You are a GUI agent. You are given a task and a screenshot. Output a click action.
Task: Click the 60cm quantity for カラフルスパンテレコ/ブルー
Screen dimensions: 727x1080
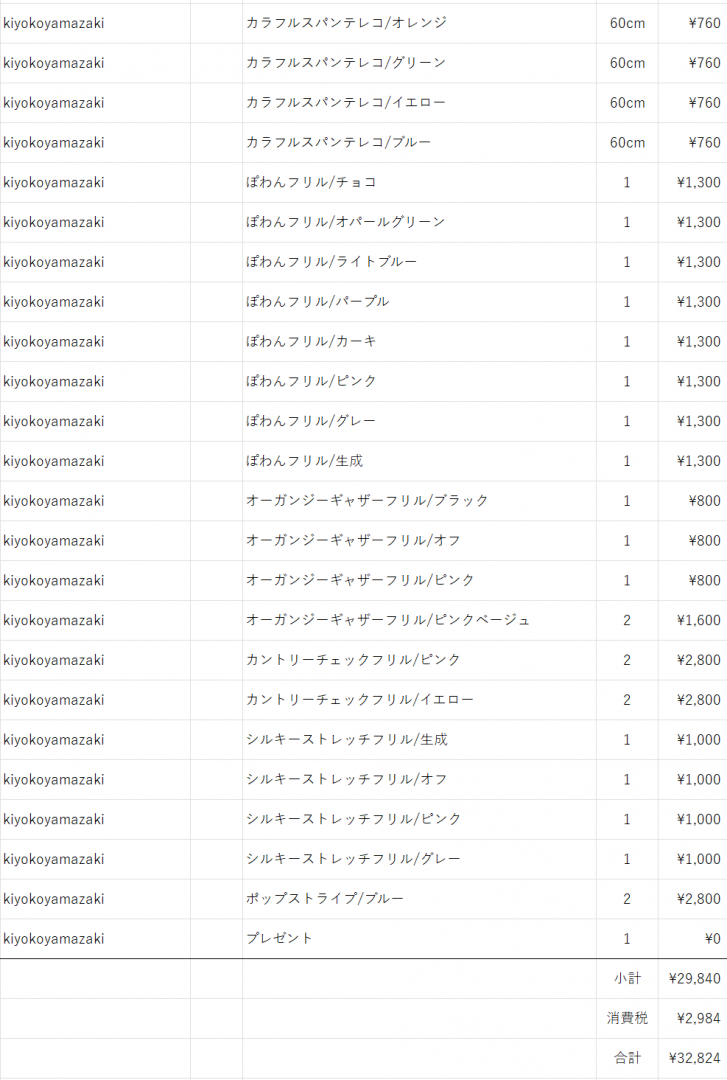coord(627,143)
